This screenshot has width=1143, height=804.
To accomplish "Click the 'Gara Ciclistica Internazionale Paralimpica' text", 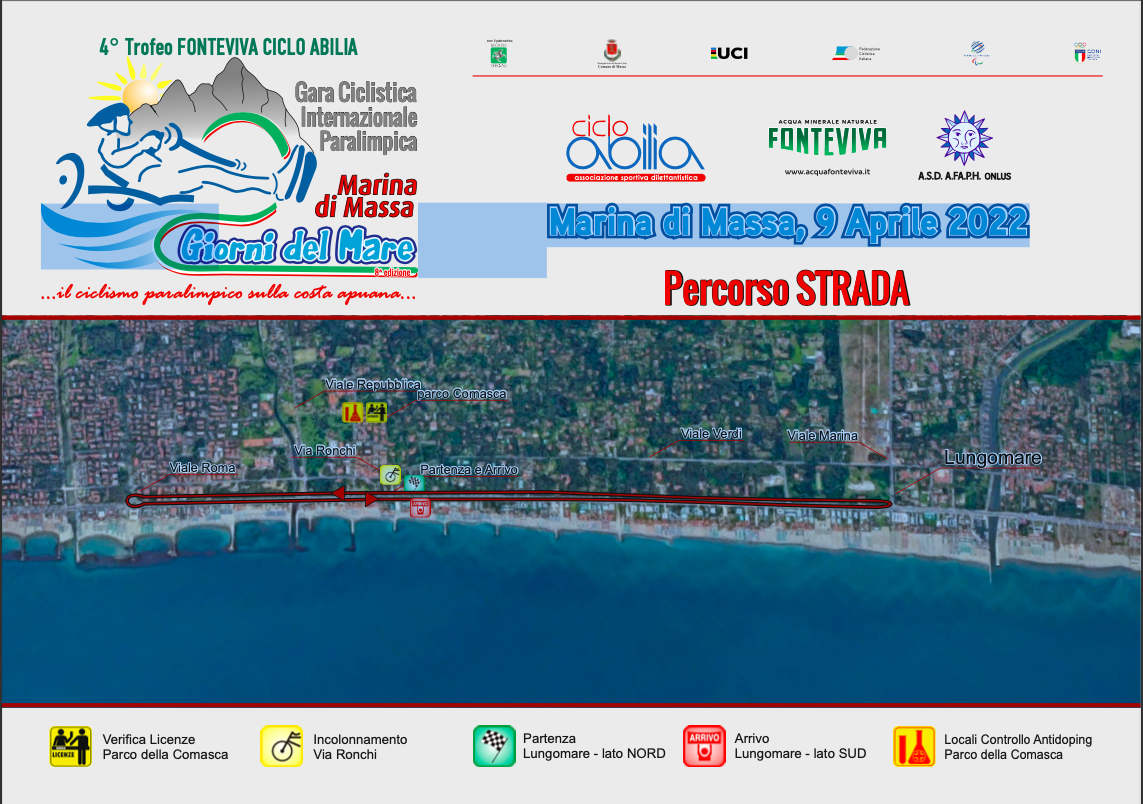I will coord(356,117).
